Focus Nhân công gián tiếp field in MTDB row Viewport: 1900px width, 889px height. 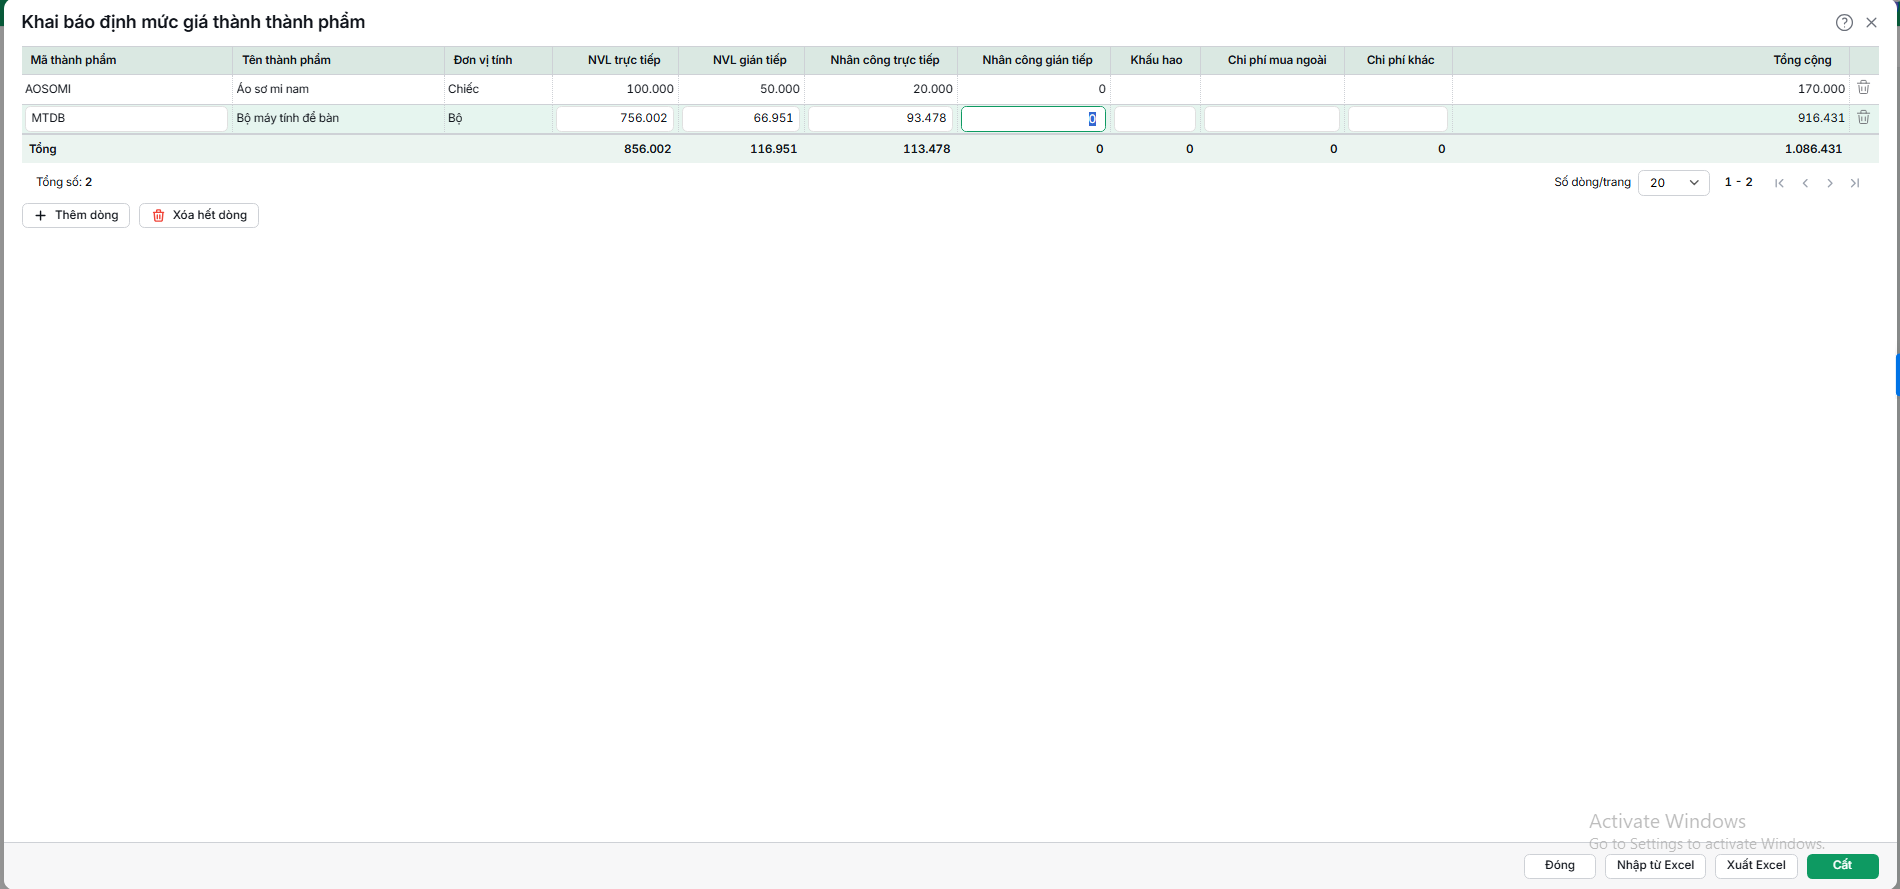pyautogui.click(x=1033, y=119)
